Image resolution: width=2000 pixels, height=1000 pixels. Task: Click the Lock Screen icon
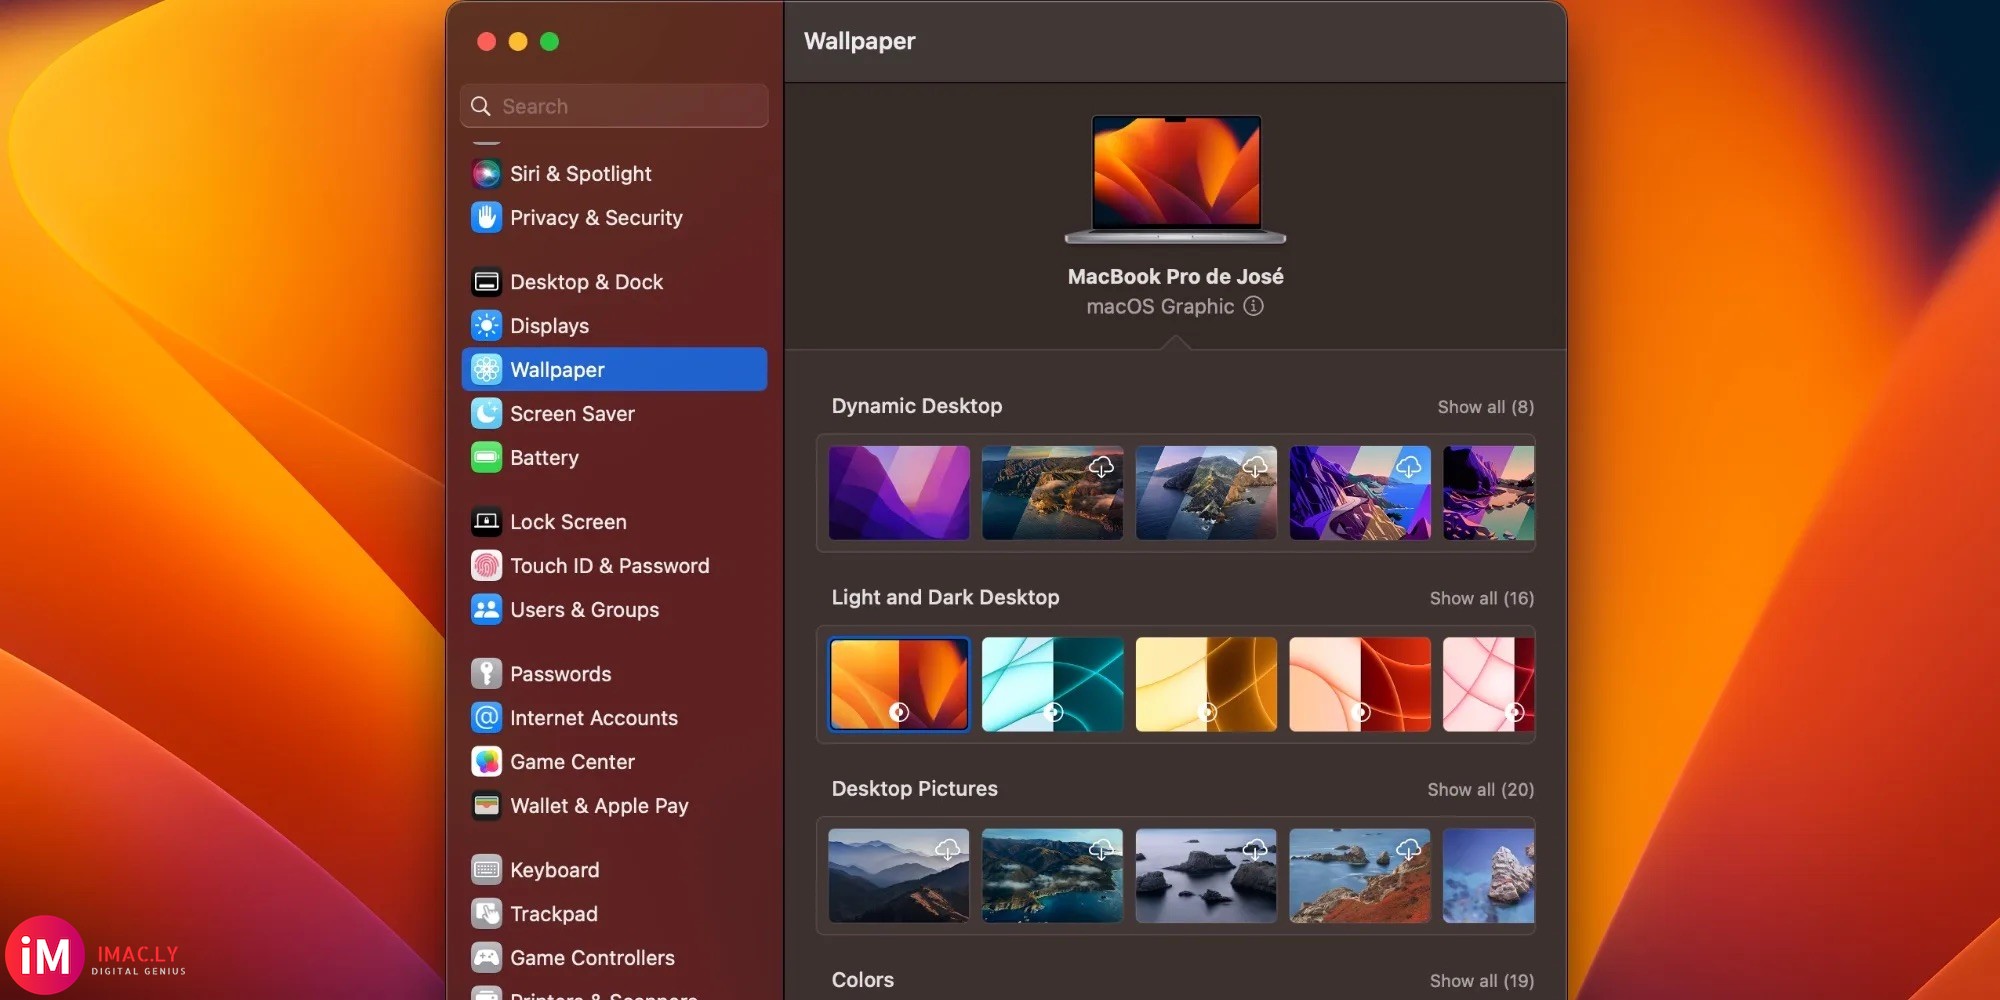486,522
